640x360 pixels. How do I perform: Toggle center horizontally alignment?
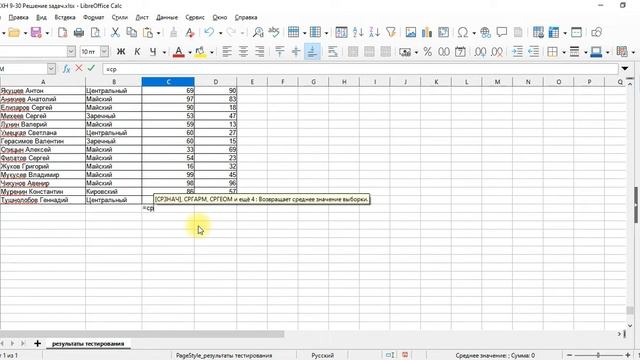click(243, 51)
